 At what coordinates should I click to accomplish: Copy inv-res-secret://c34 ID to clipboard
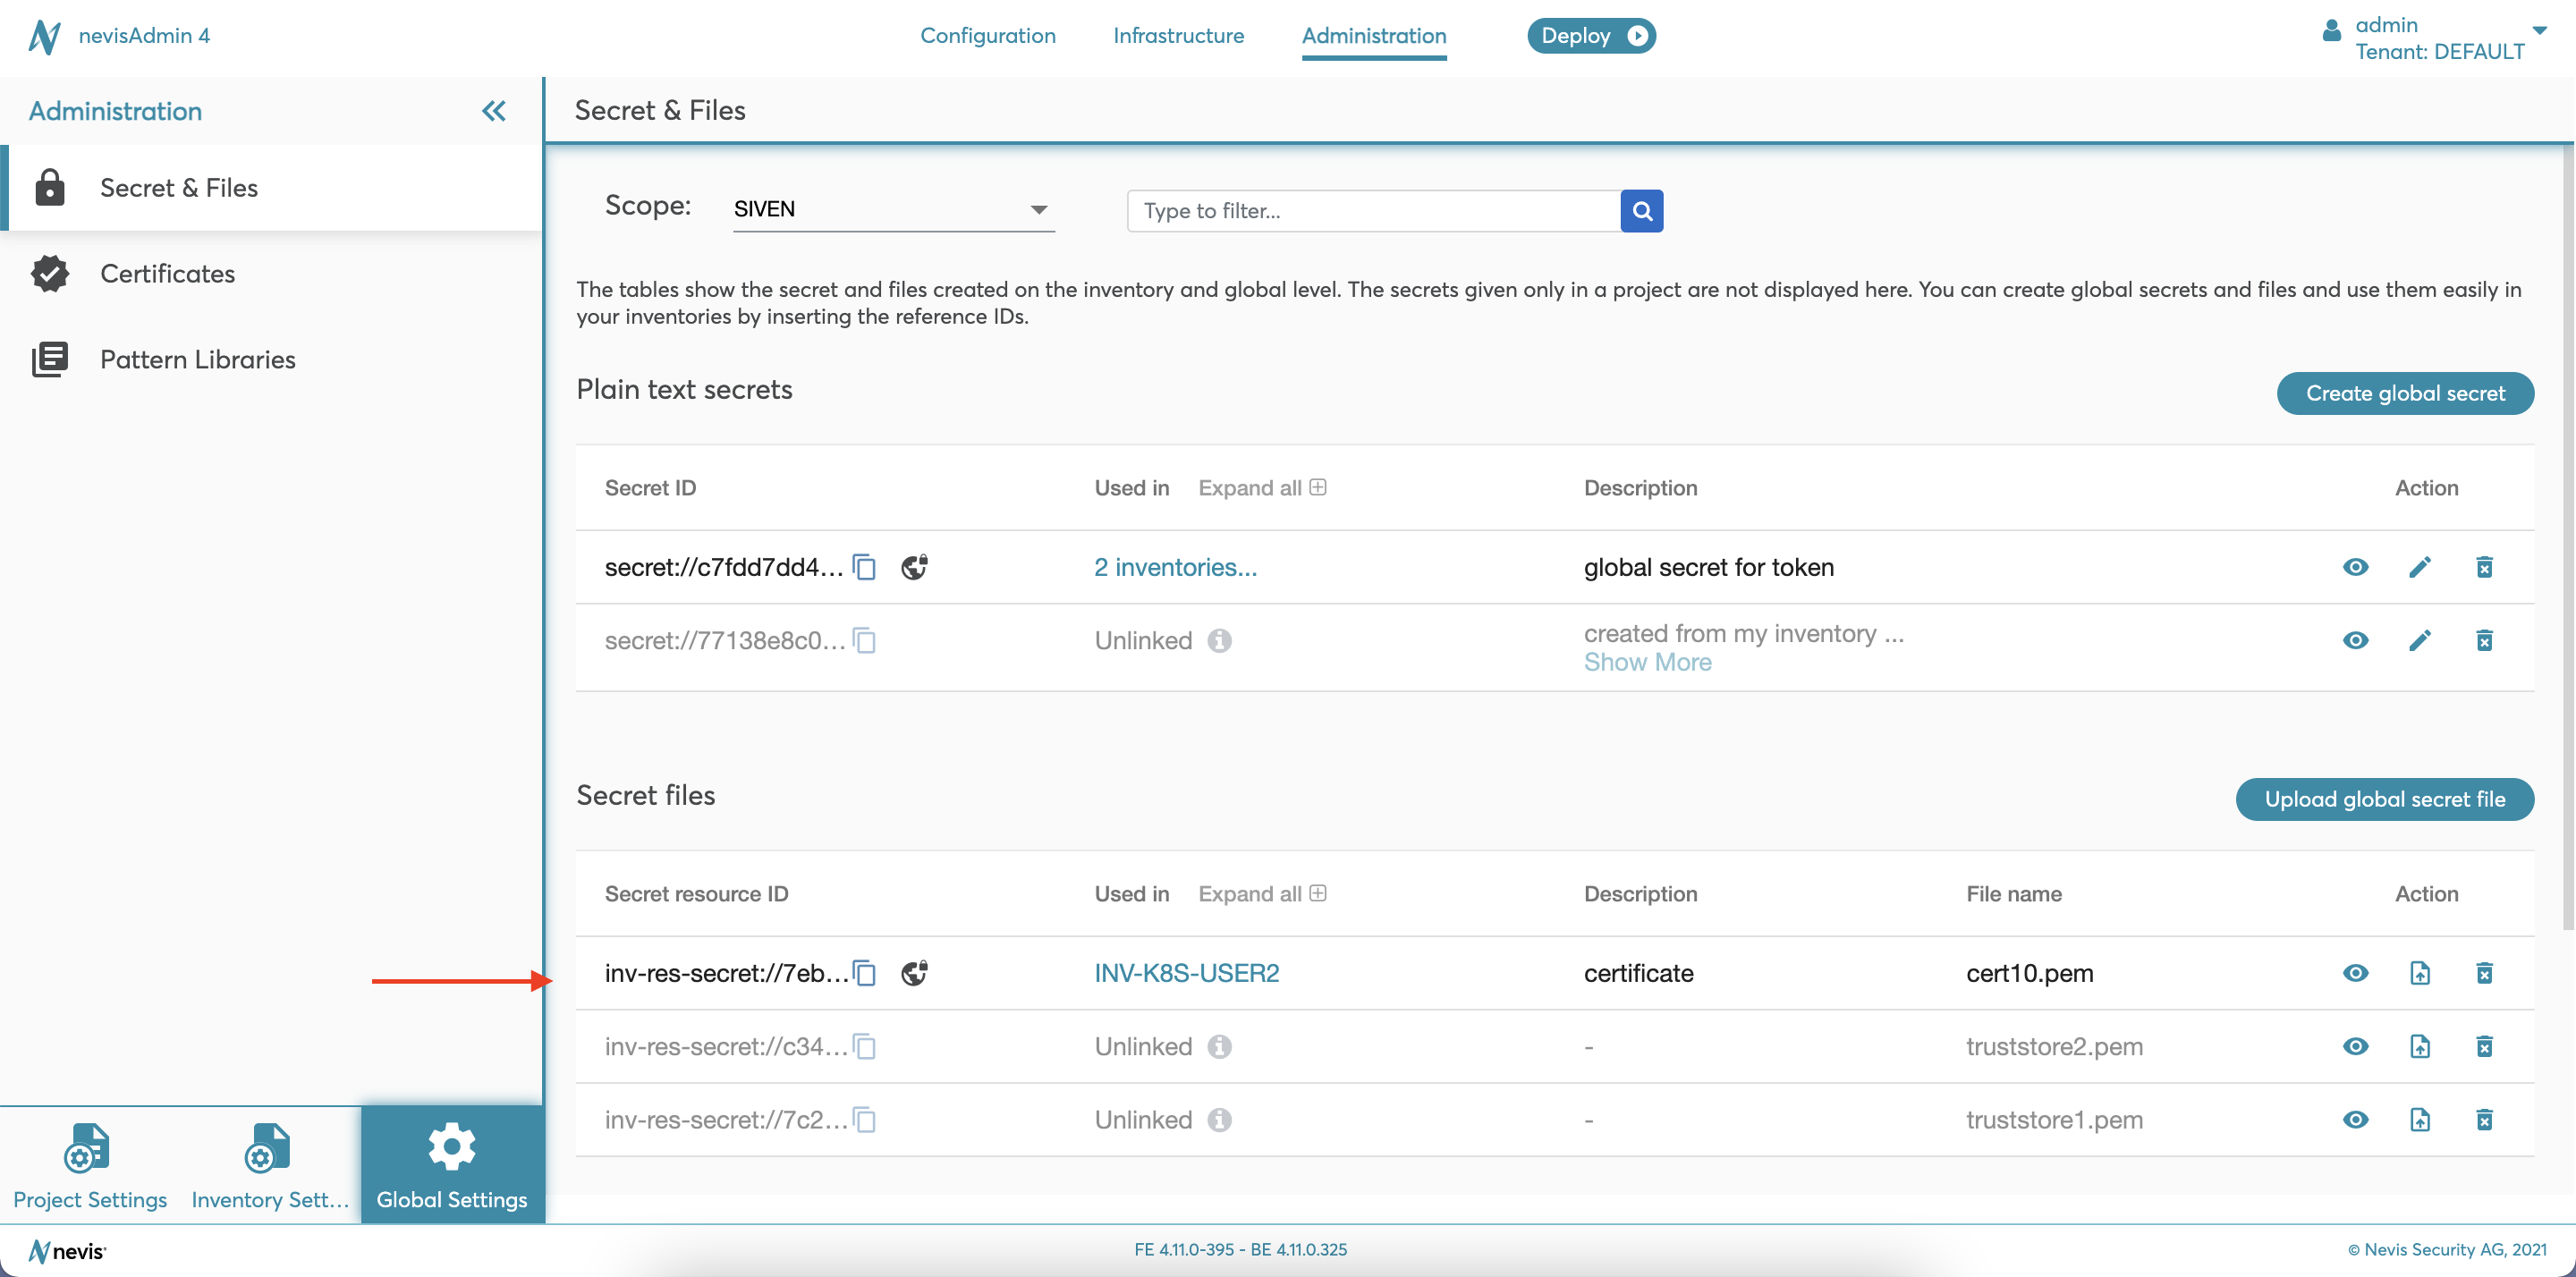865,1046
